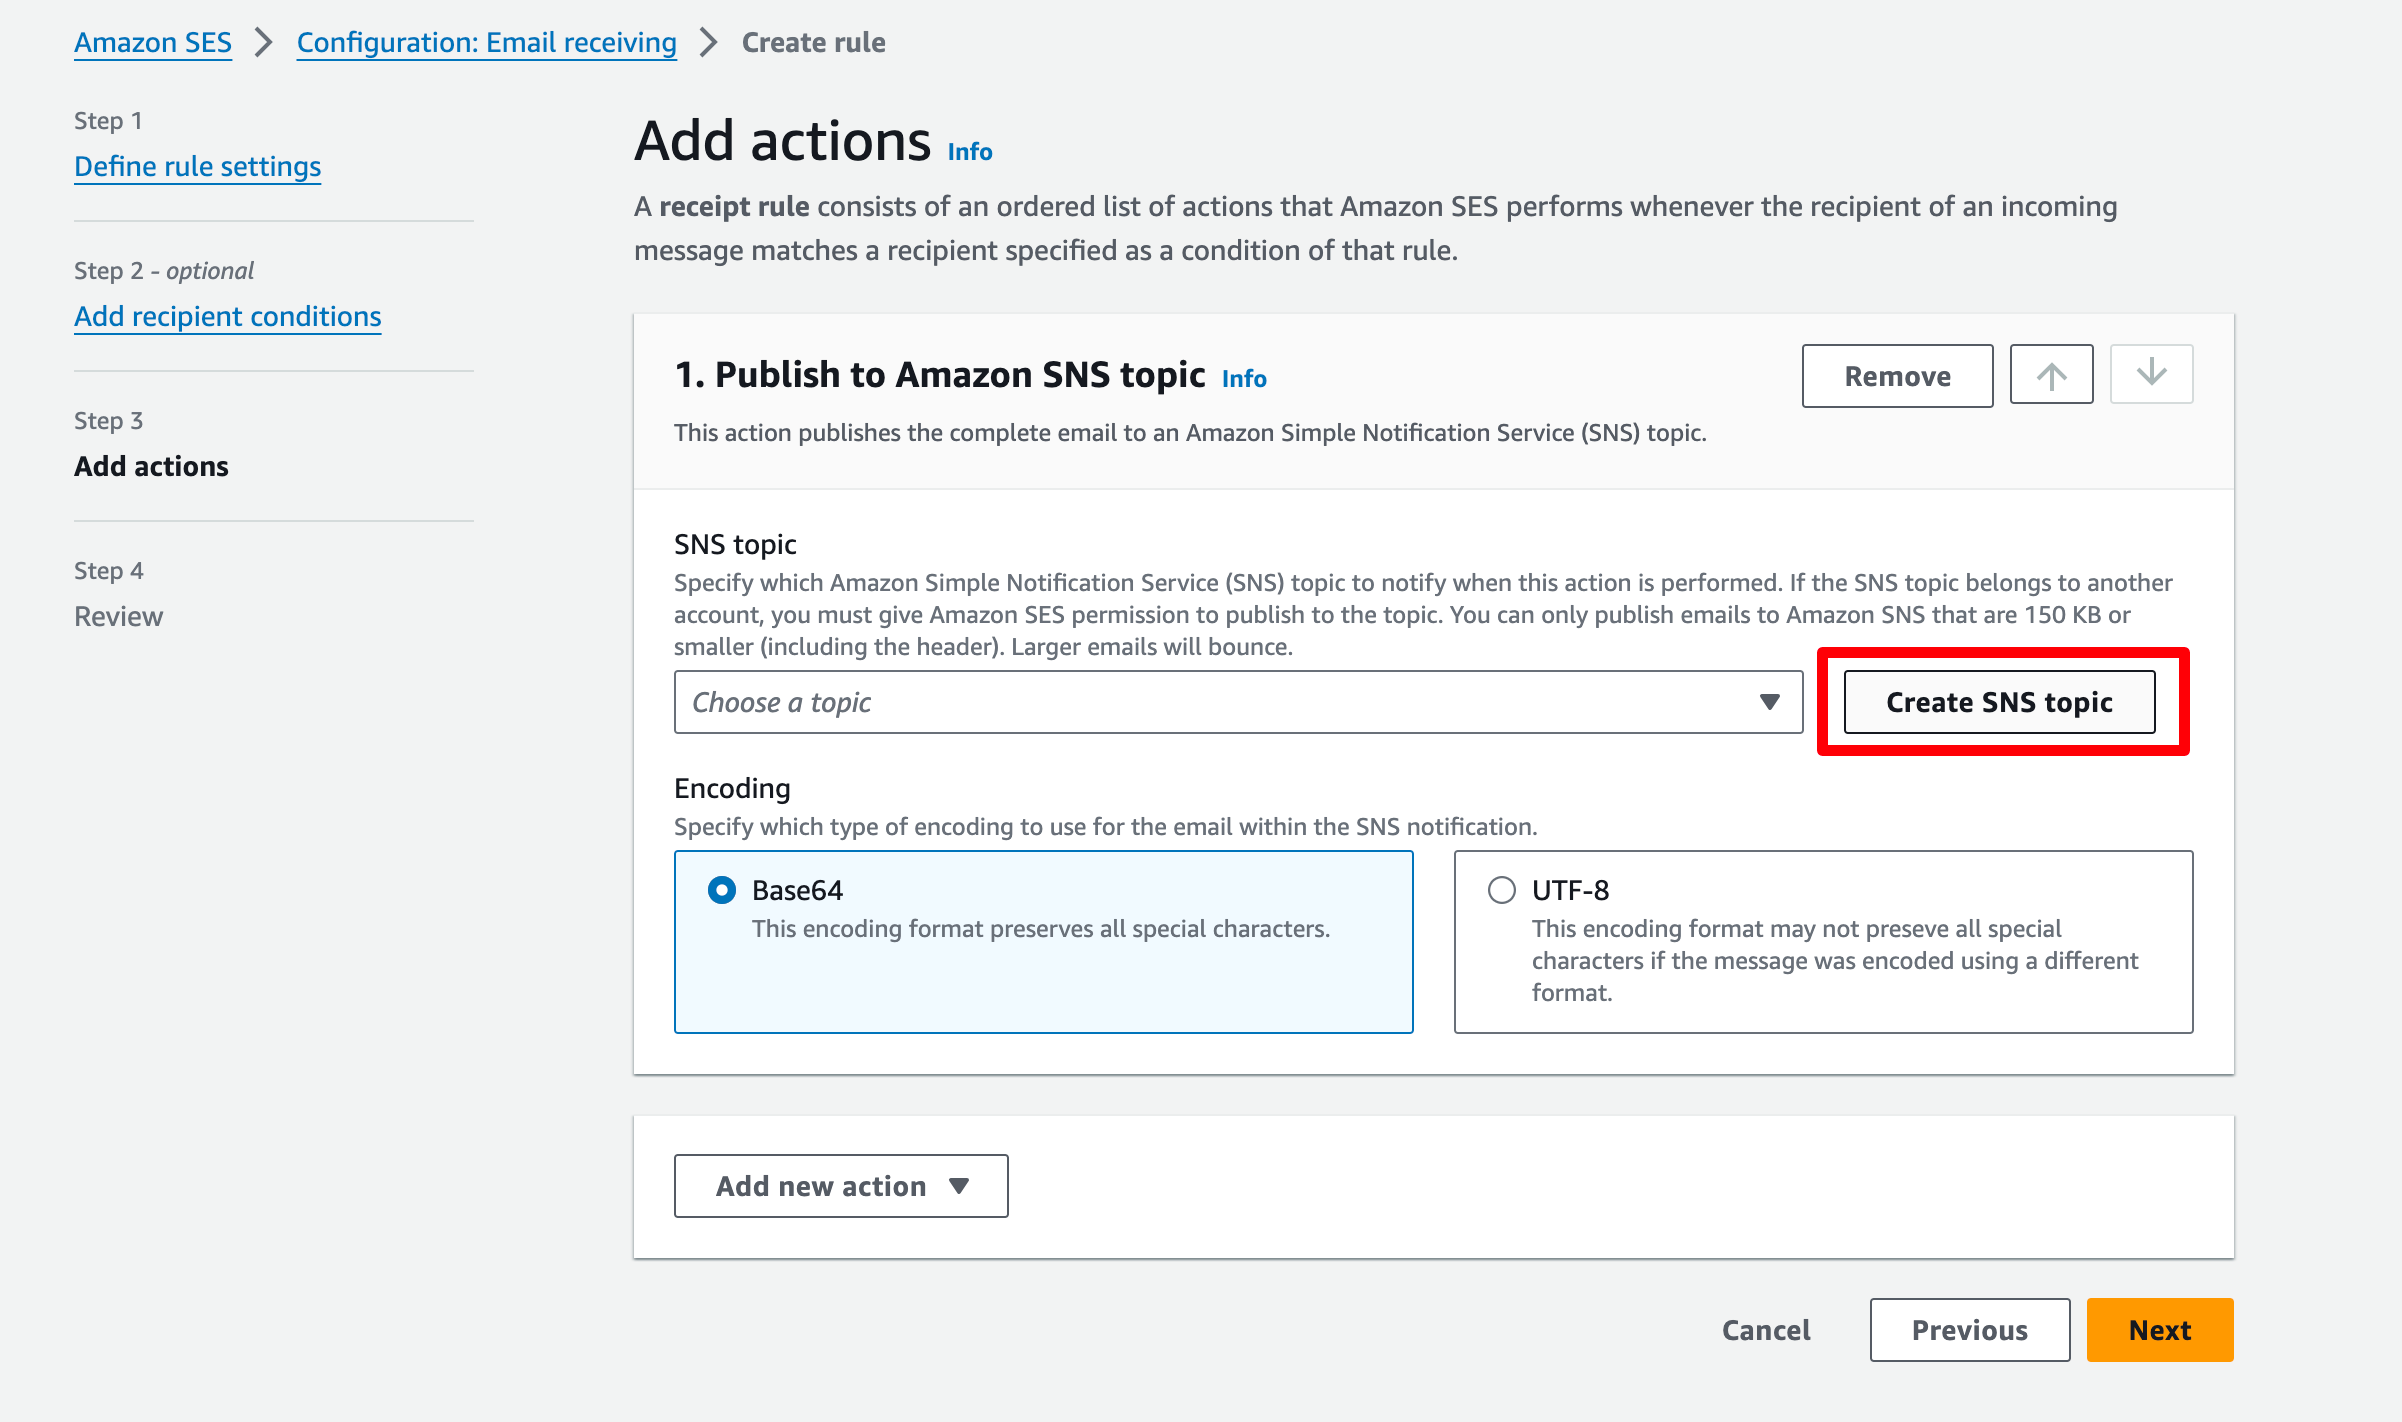
Task: Click the orange Next button
Action: tap(2159, 1330)
